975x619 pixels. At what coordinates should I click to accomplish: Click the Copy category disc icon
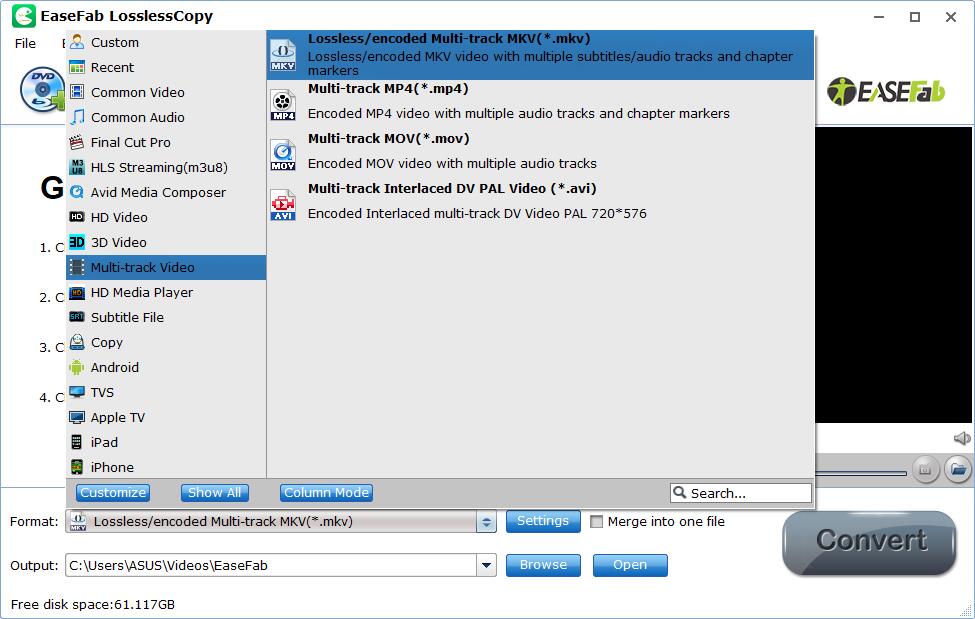77,342
